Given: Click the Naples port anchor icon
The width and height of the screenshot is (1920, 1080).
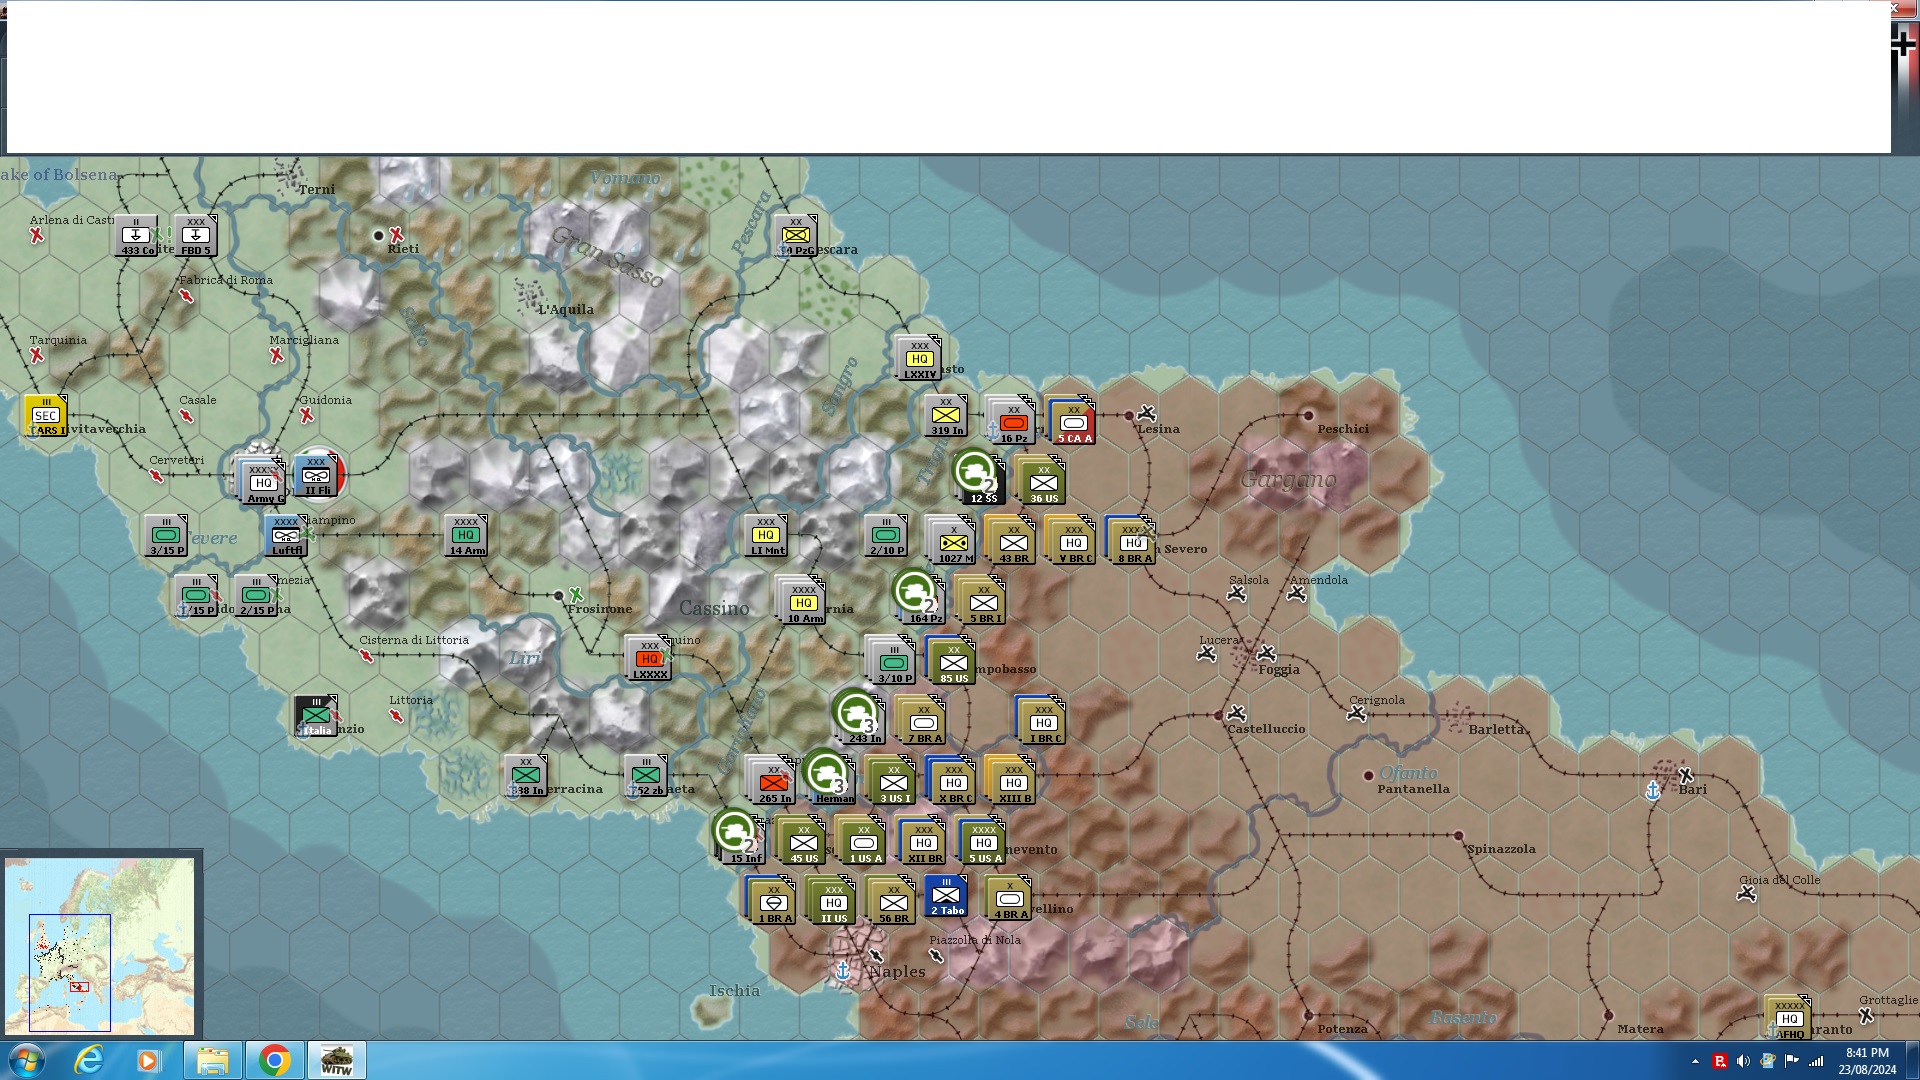Looking at the screenshot, I should click(843, 970).
